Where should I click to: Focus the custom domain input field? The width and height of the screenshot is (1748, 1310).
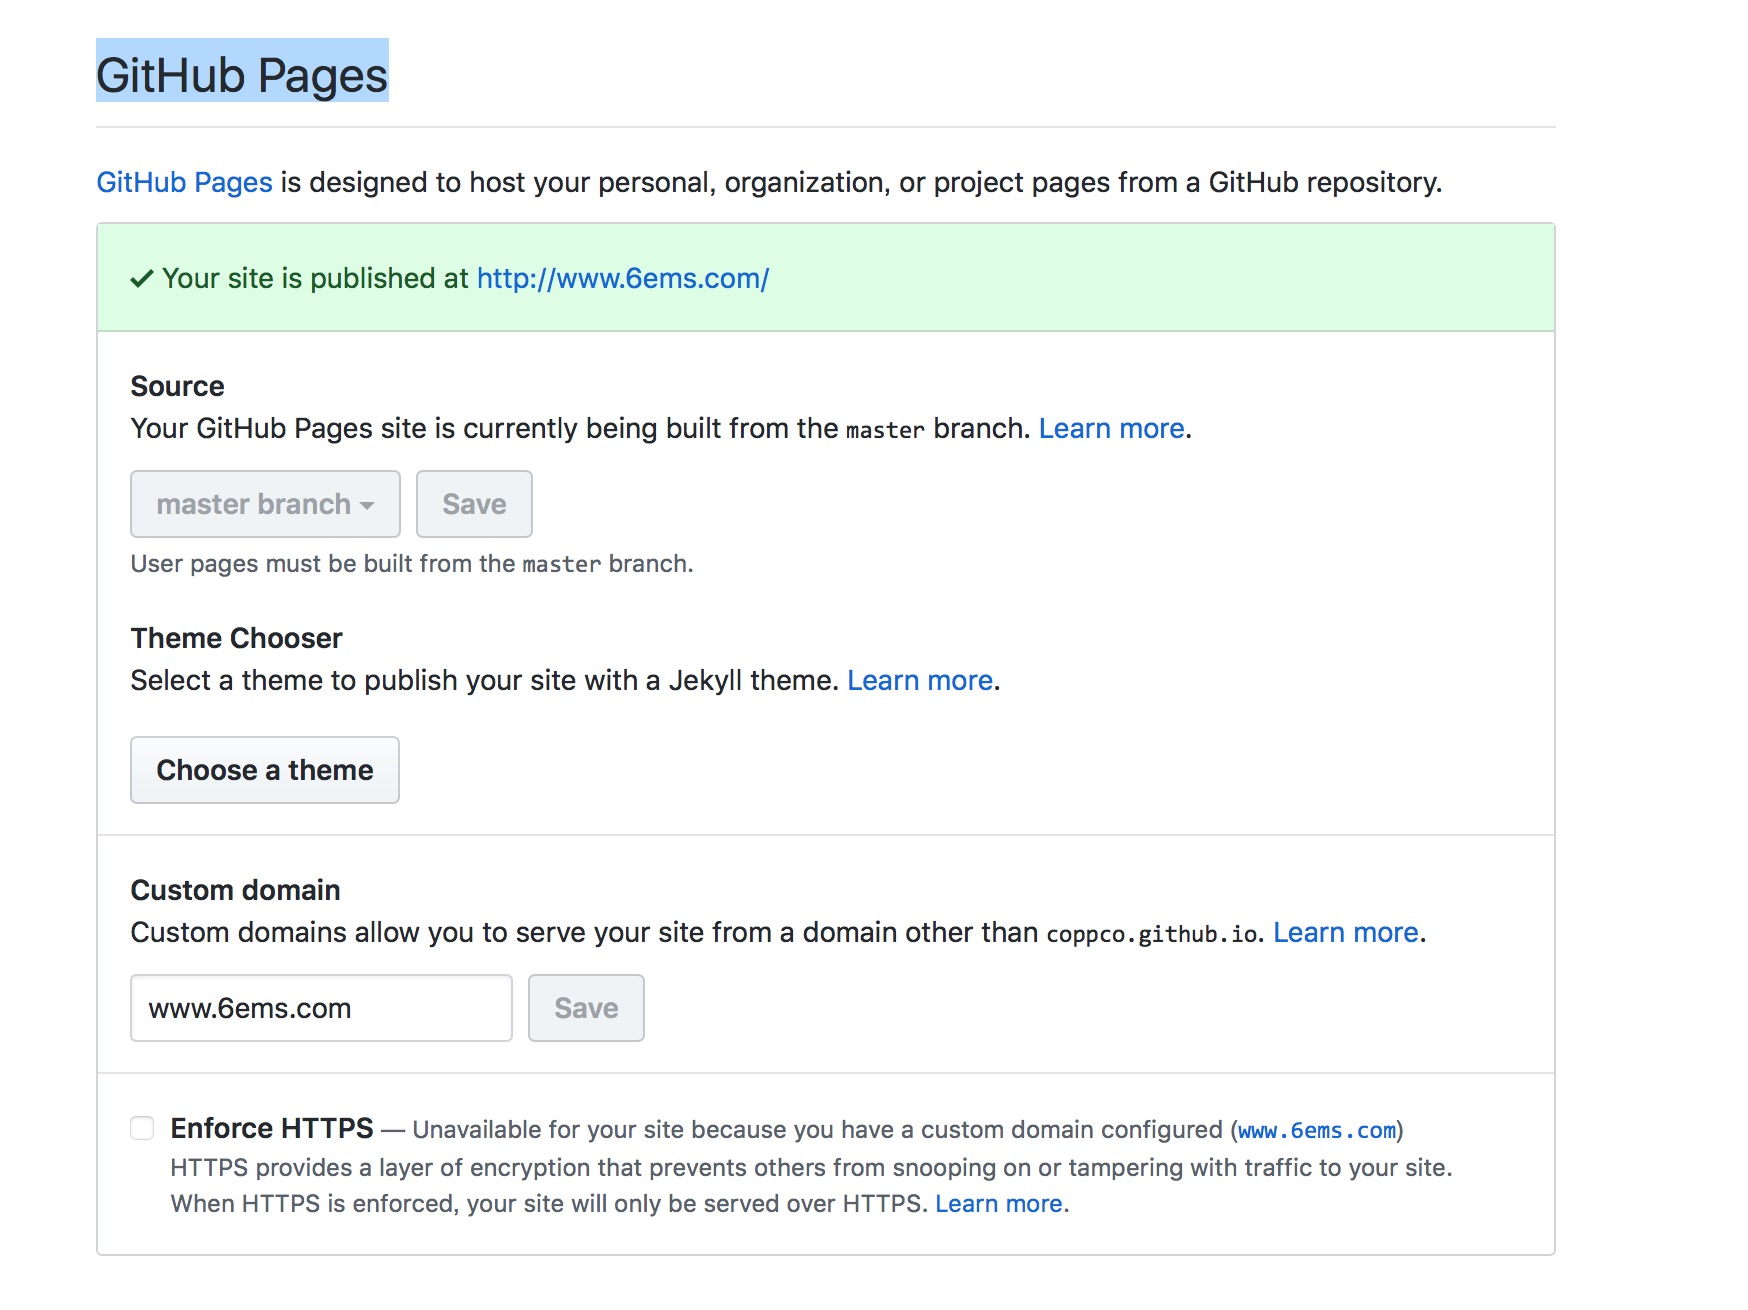(x=321, y=1008)
